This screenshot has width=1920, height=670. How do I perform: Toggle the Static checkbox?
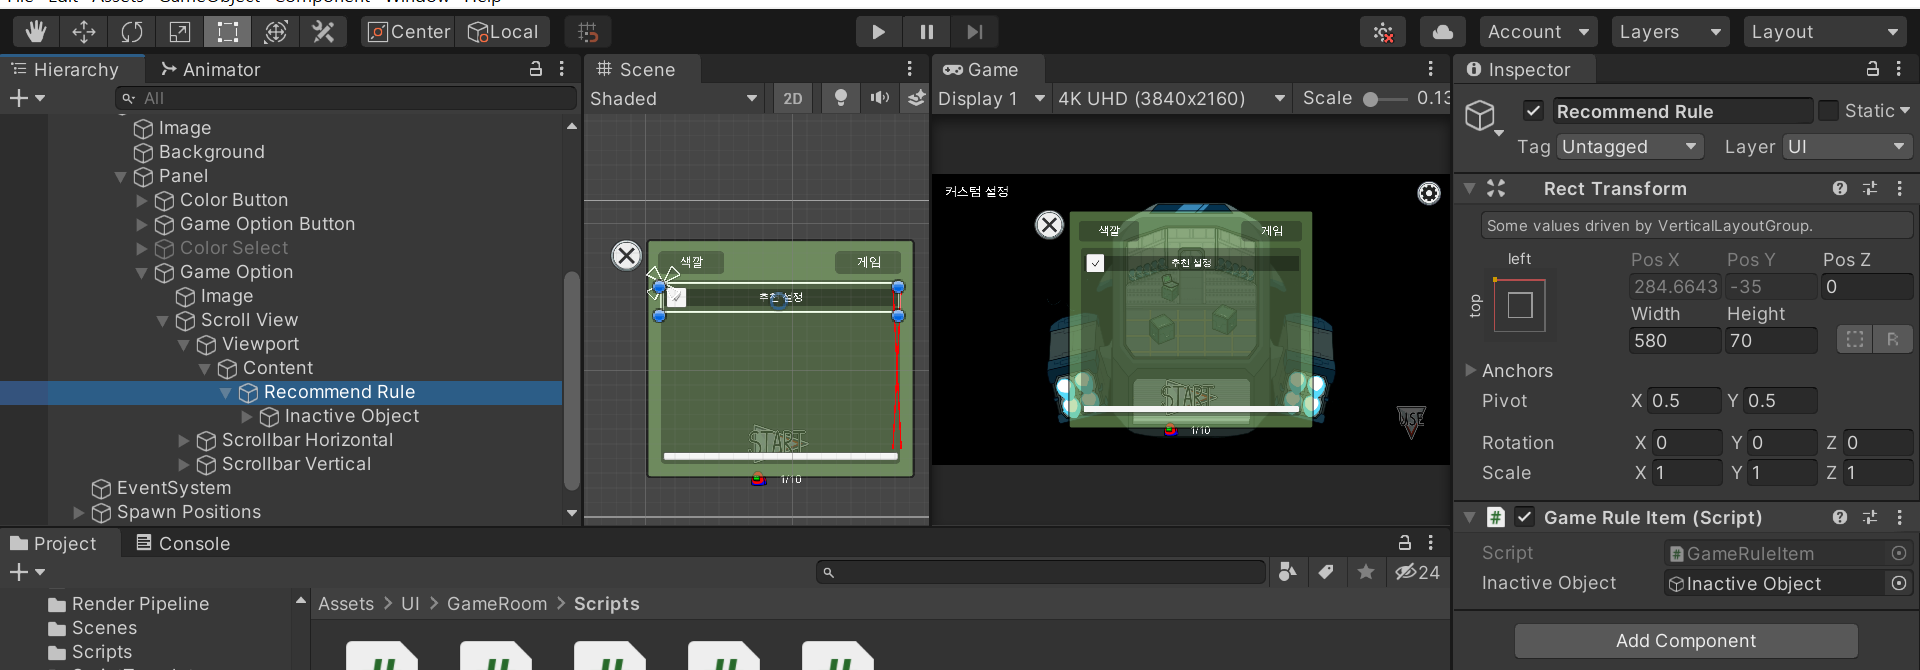point(1828,111)
